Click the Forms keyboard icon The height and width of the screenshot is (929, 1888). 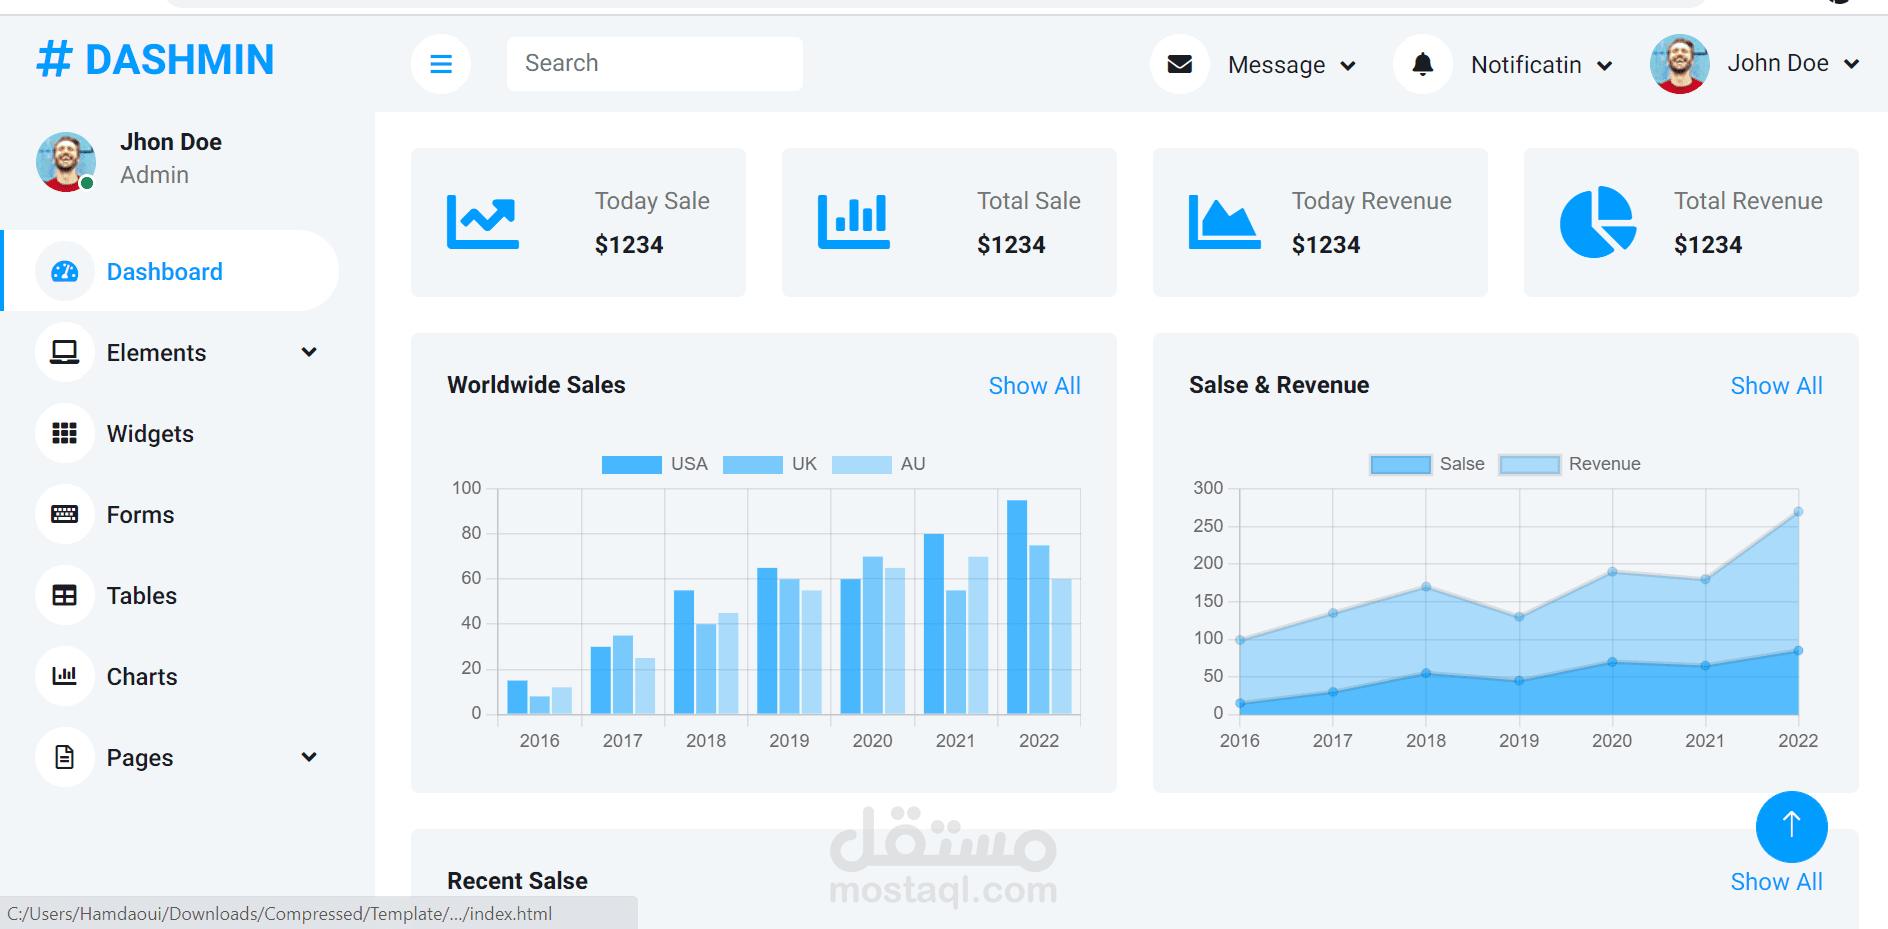click(x=64, y=514)
